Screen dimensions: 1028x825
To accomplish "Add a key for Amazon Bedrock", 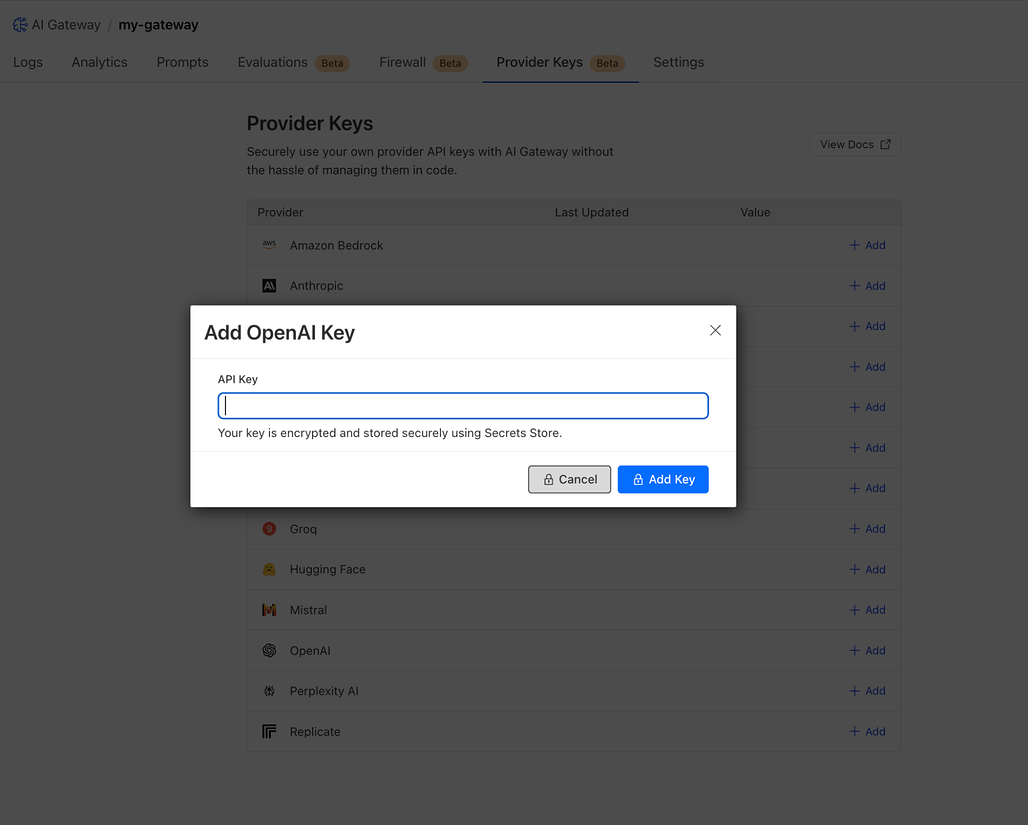I will pyautogui.click(x=867, y=245).
